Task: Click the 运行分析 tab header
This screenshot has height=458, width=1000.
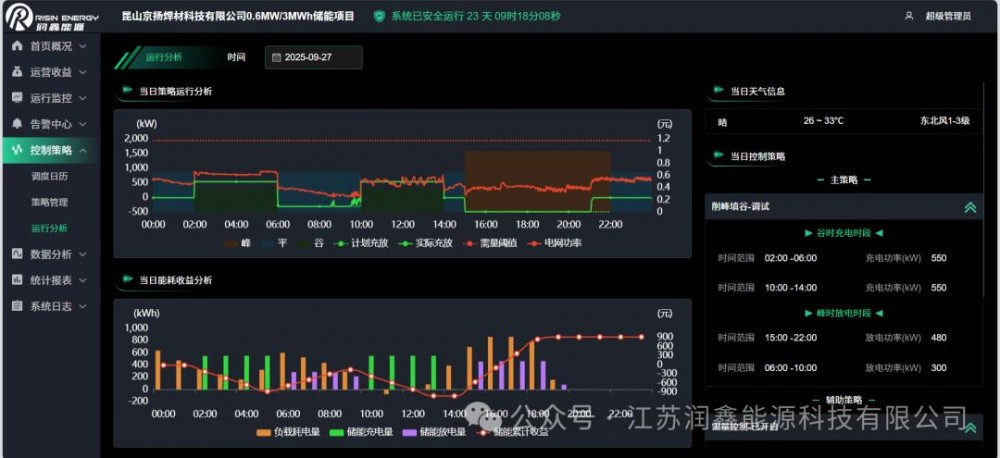Action: tap(164, 57)
